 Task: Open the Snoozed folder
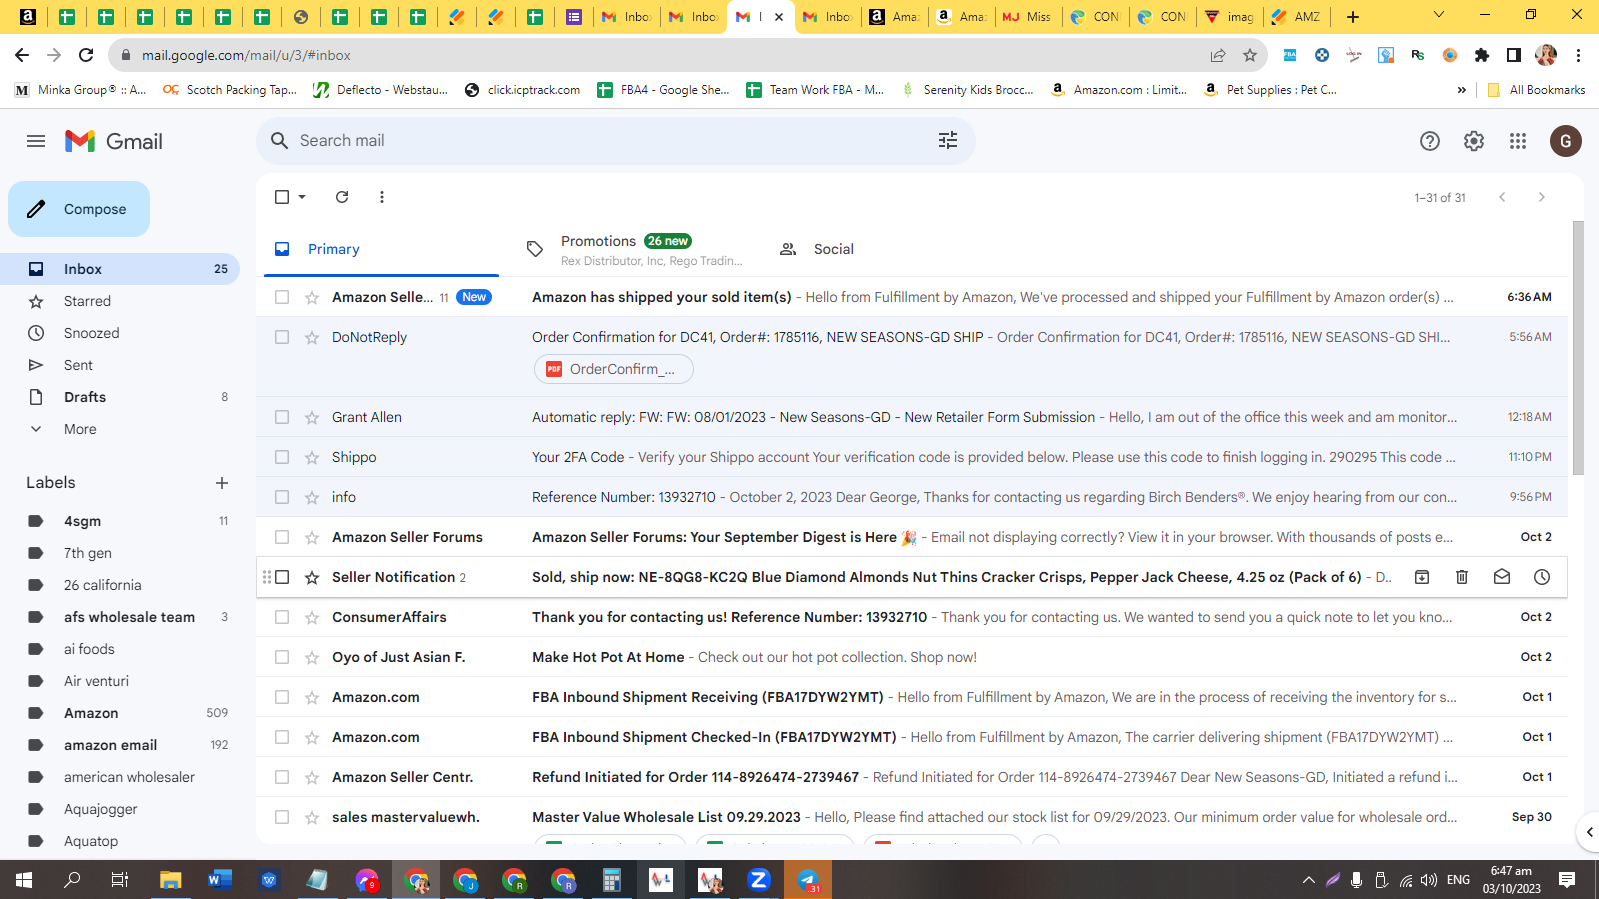(120, 333)
